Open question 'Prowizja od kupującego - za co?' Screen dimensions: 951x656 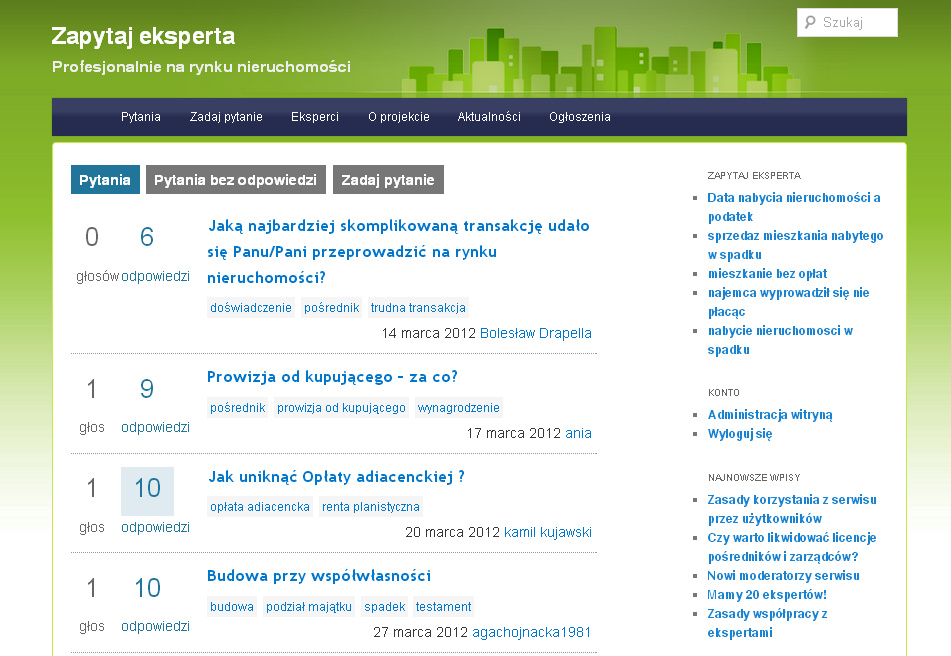(332, 377)
